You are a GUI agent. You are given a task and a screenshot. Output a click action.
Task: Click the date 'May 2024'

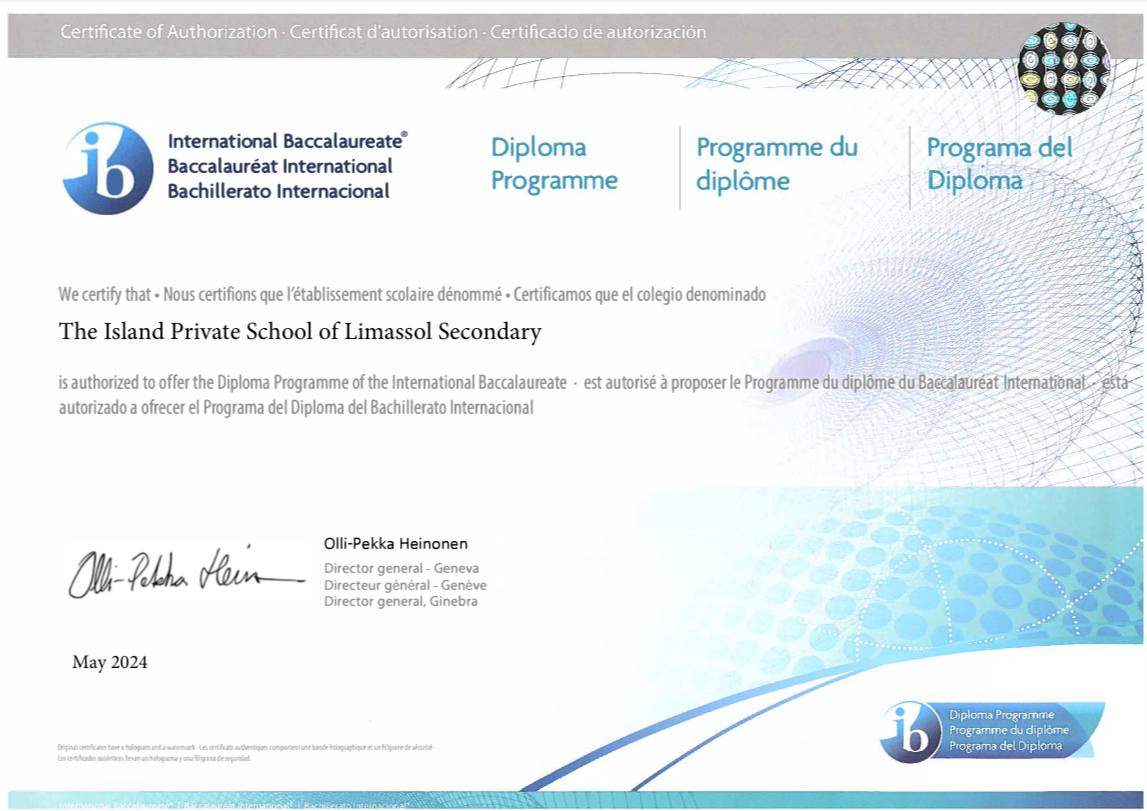(x=110, y=663)
